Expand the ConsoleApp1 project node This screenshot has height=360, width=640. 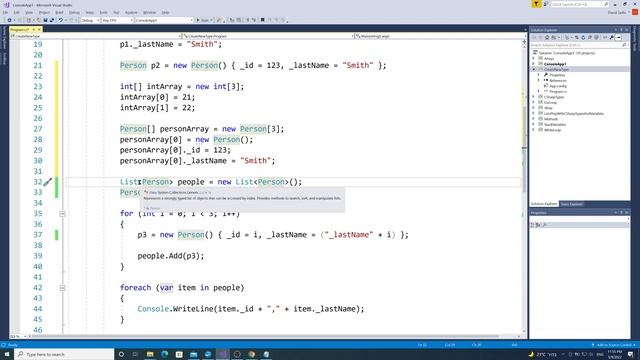click(533, 64)
